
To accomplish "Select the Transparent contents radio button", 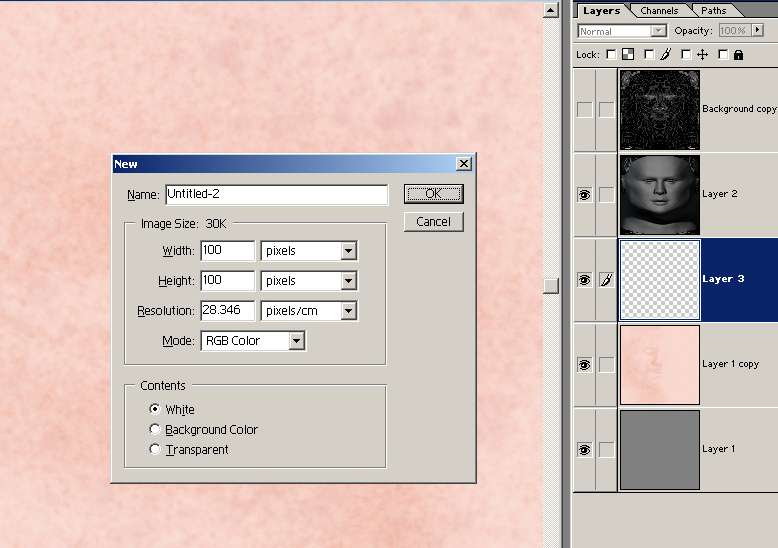I will coord(155,450).
